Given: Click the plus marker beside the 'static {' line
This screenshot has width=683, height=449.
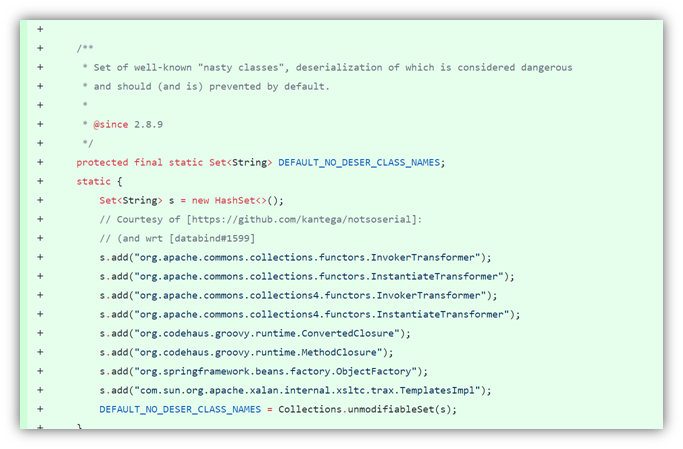Looking at the screenshot, I should pyautogui.click(x=40, y=181).
